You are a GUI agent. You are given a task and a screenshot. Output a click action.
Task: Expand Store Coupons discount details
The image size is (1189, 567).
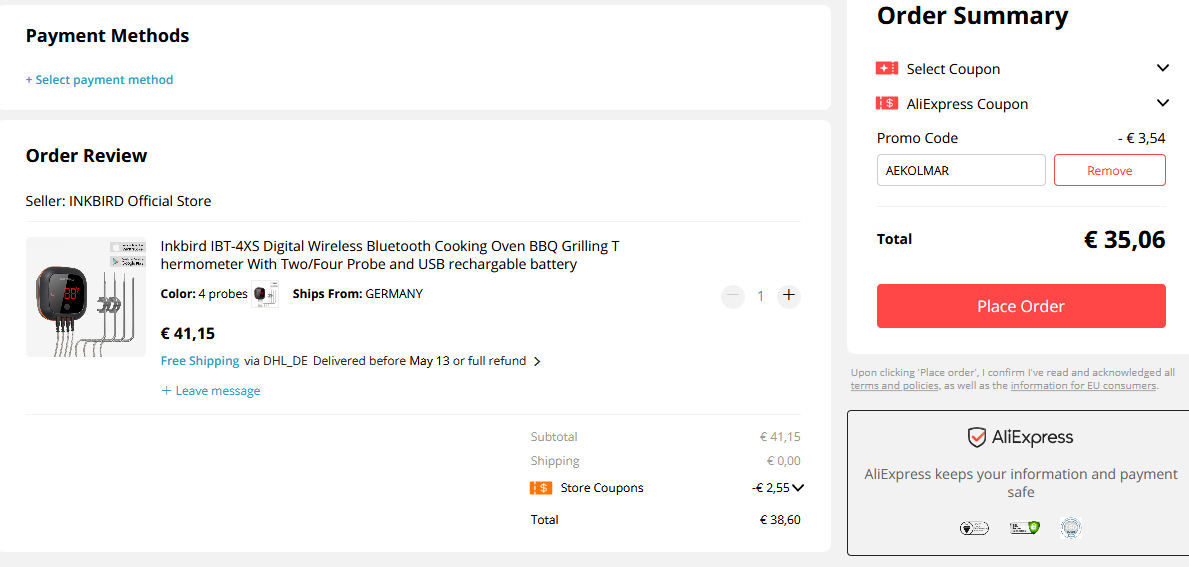click(x=797, y=488)
